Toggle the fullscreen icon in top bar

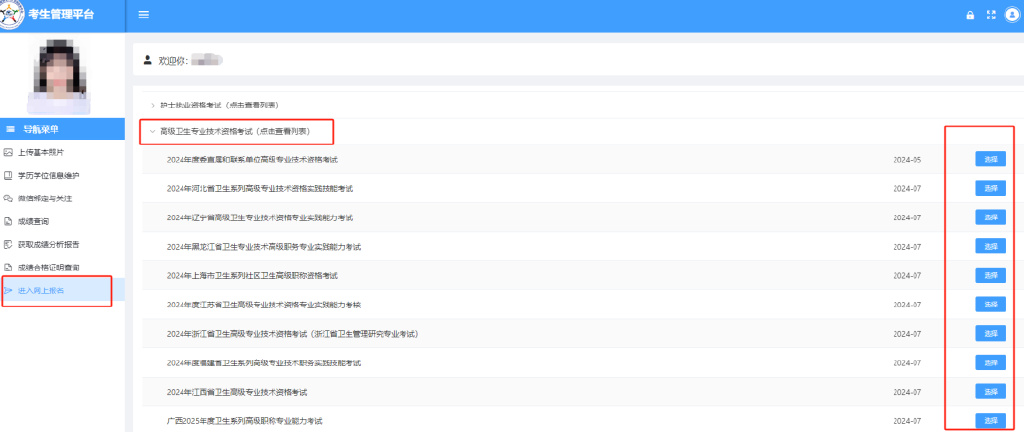(x=991, y=15)
